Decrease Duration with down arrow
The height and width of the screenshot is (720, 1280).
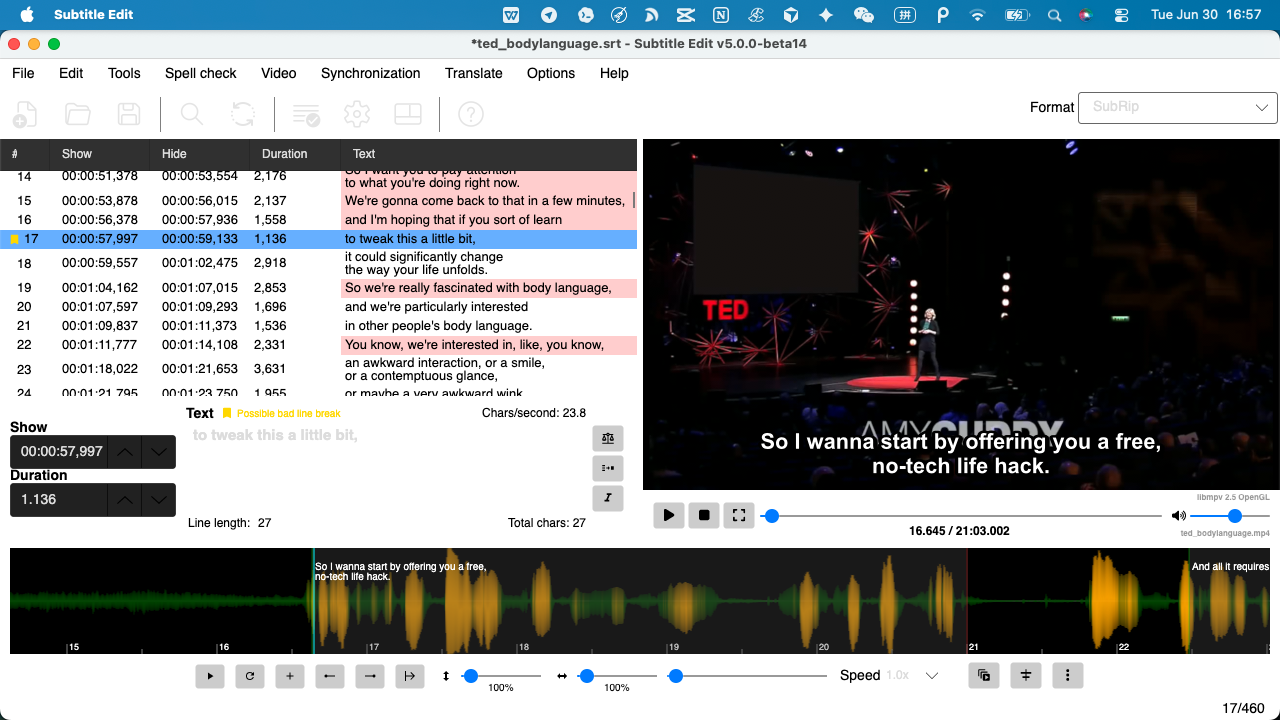pos(159,500)
